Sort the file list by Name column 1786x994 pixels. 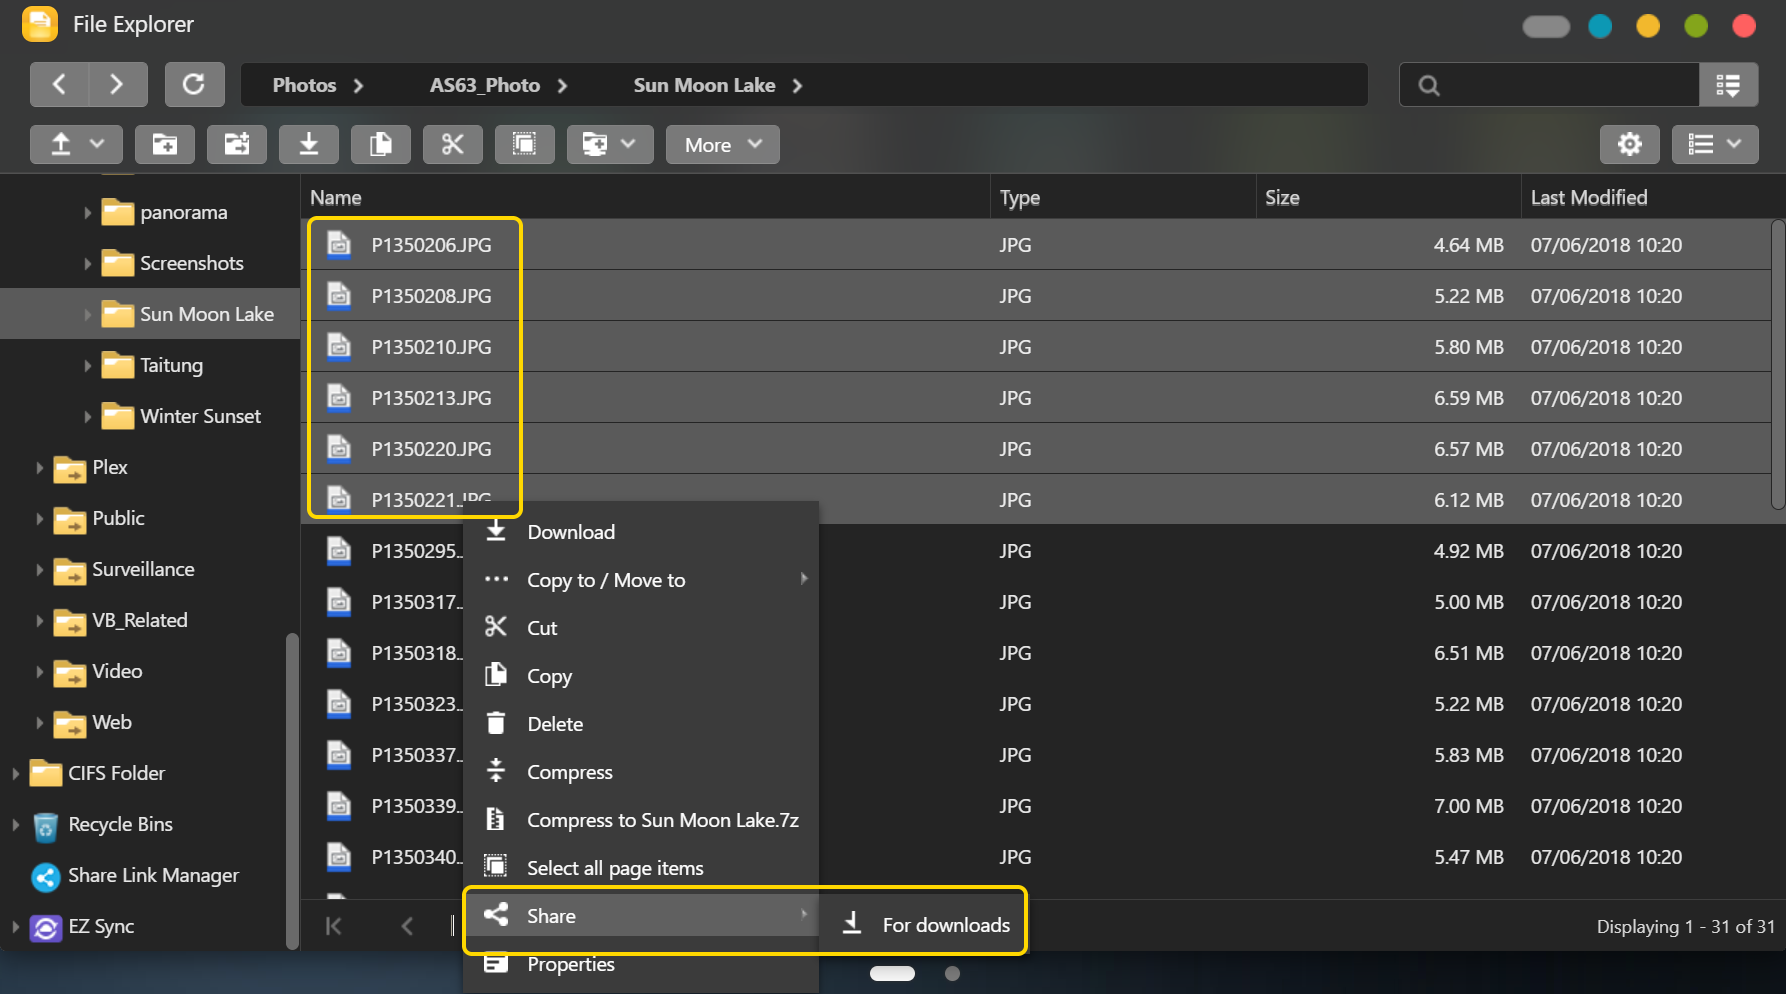[645, 198]
